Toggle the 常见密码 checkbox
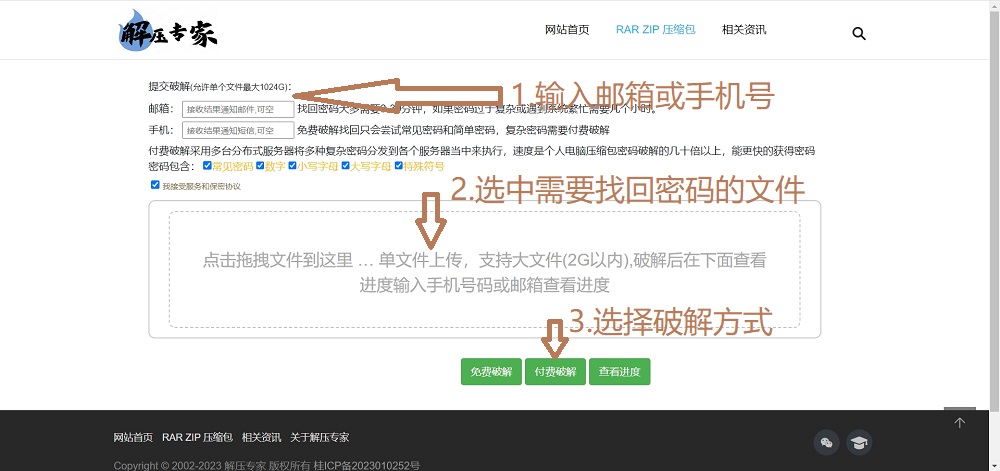 207,166
